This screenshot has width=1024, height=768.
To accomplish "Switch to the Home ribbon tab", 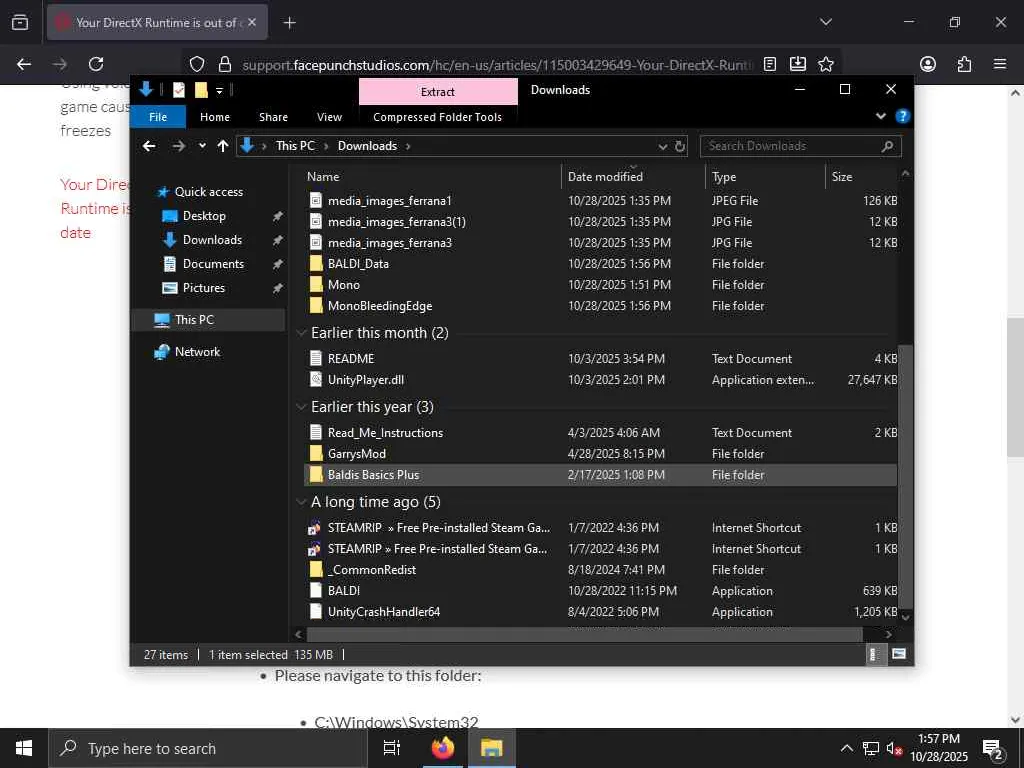I will coord(215,117).
